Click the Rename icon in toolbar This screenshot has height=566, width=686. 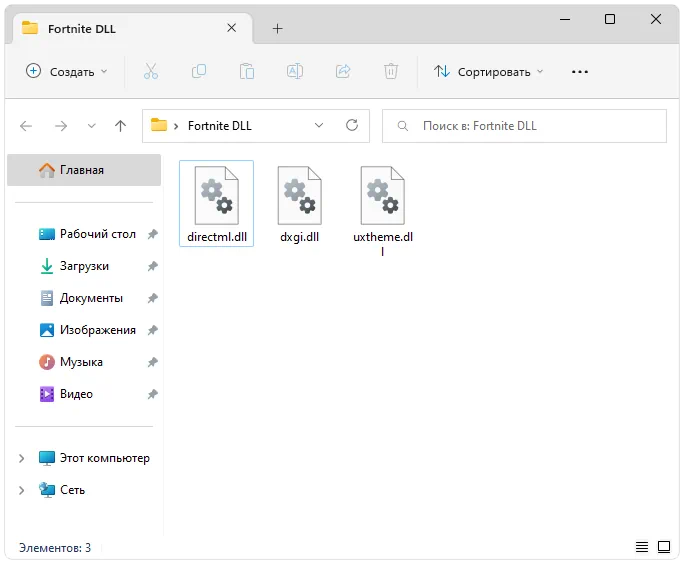tap(295, 71)
